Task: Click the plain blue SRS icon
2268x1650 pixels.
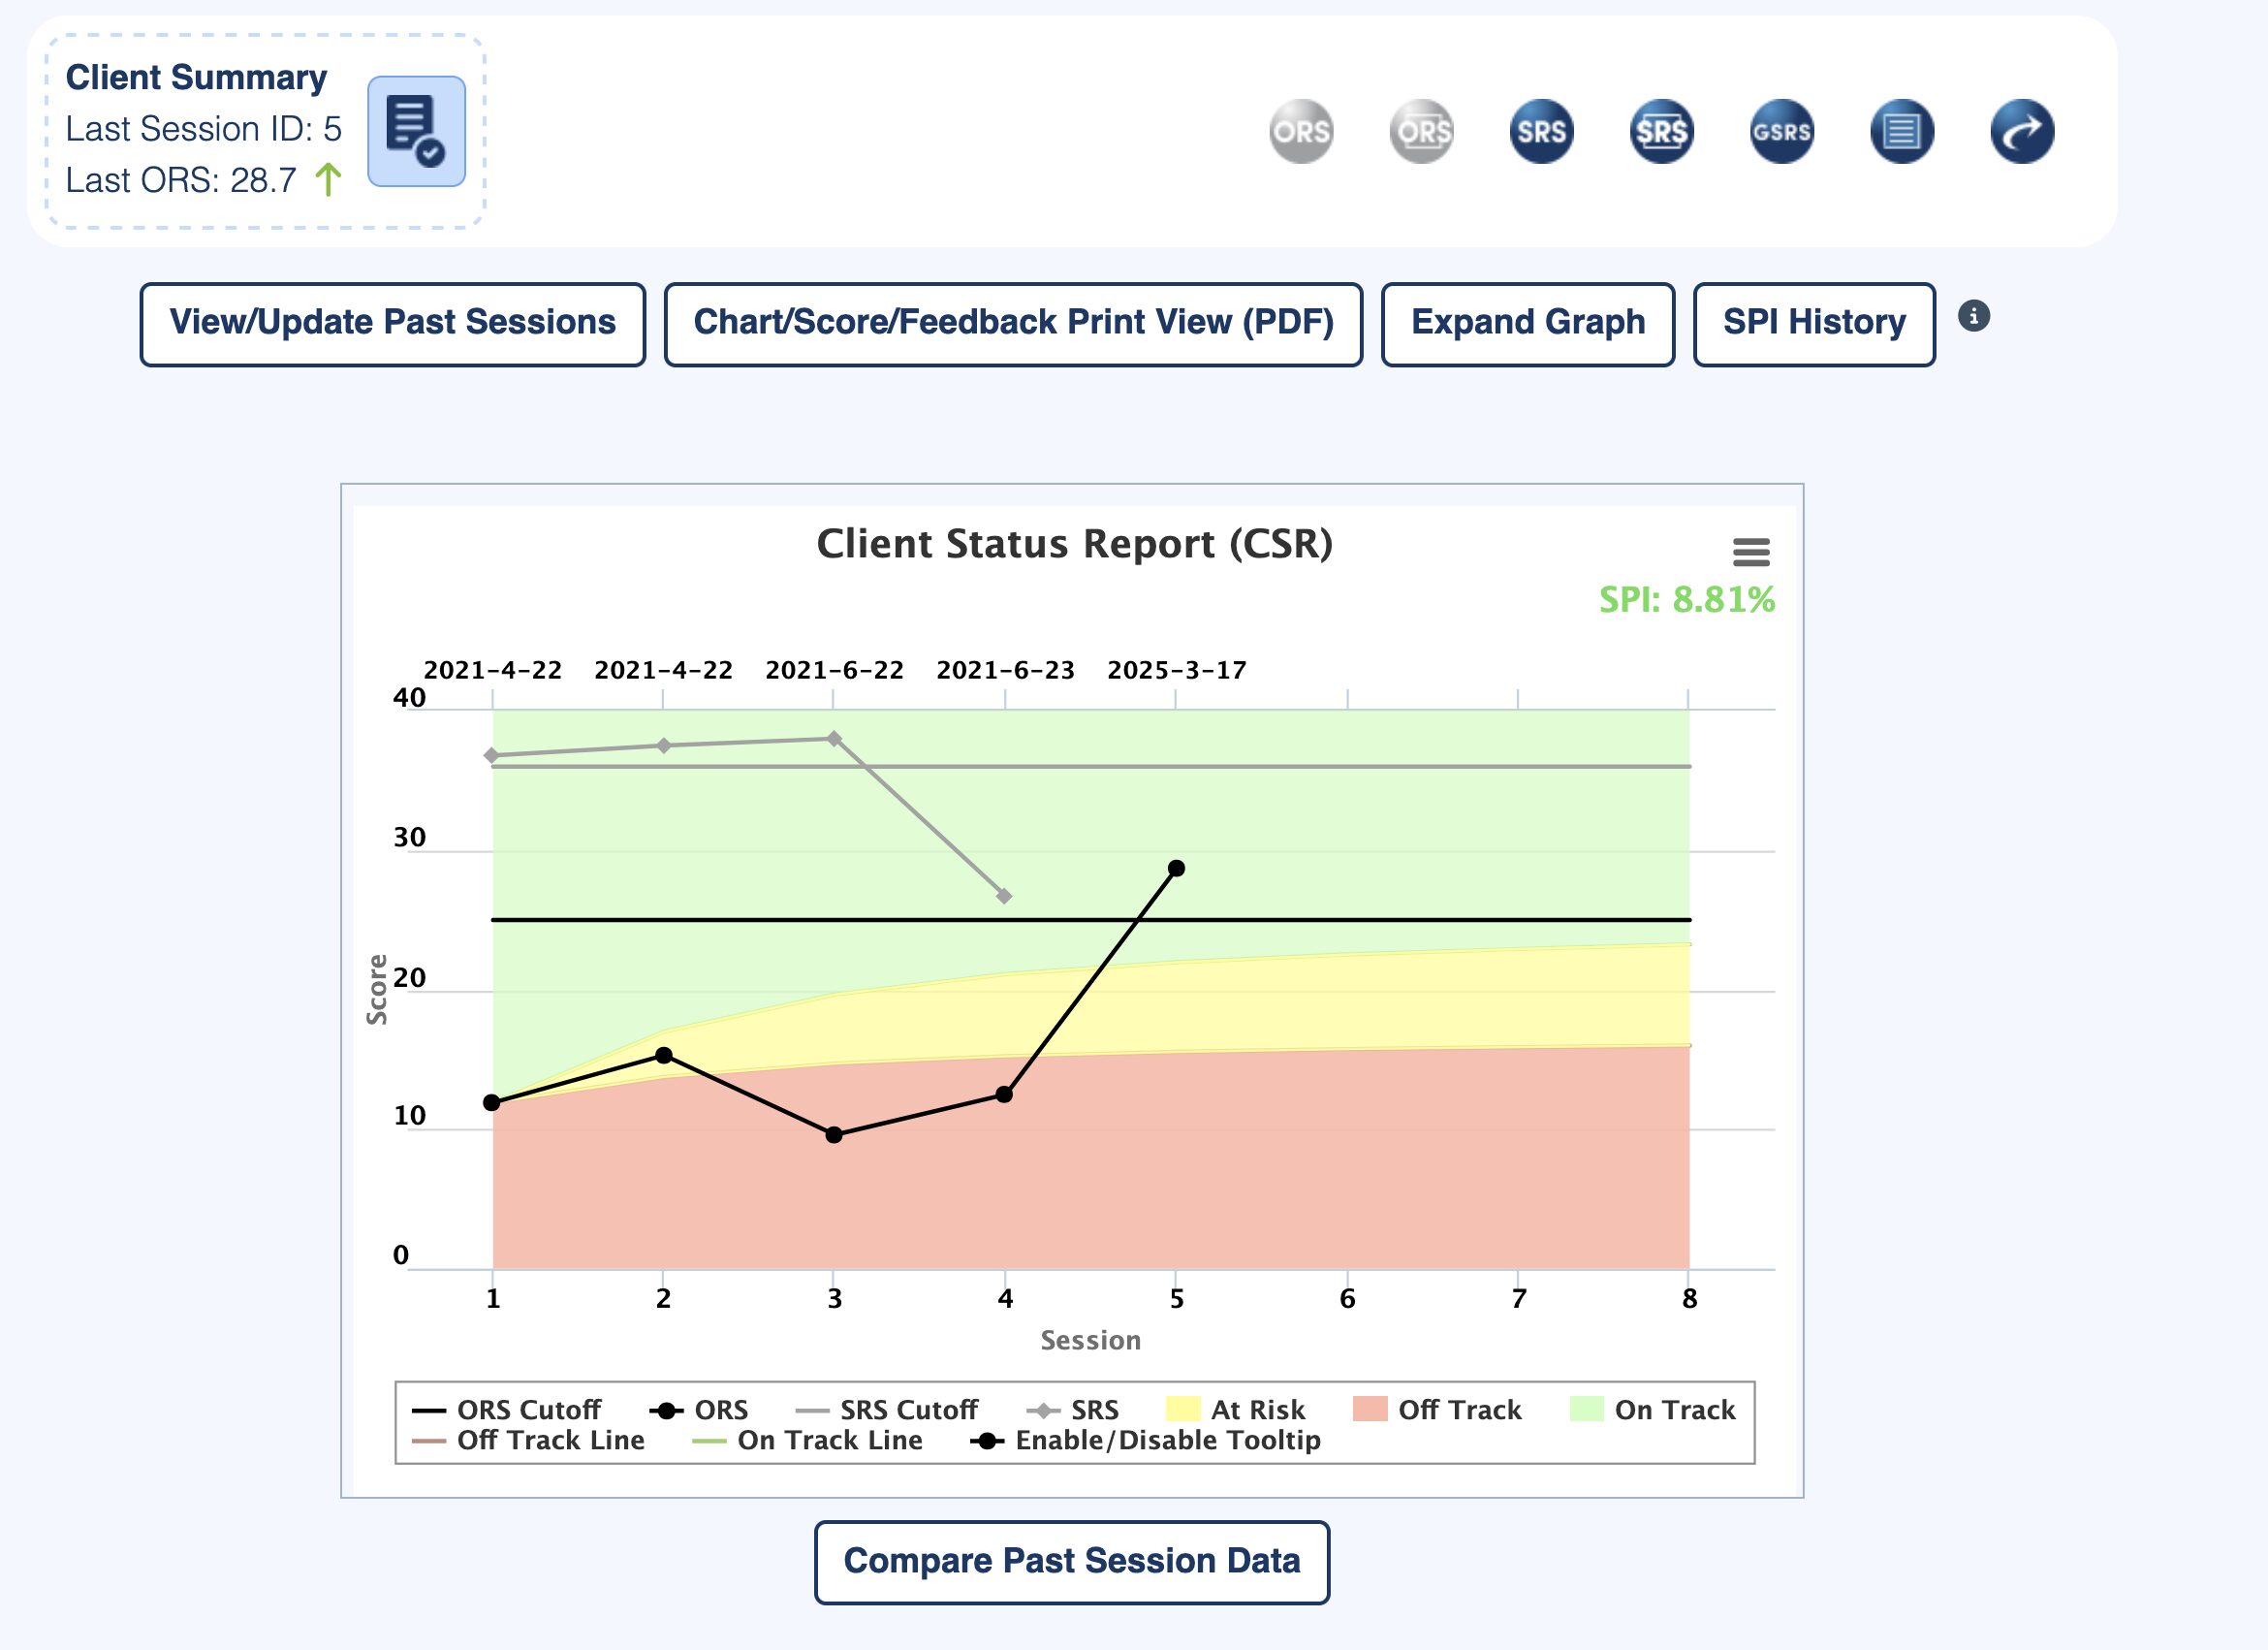Action: point(1541,131)
